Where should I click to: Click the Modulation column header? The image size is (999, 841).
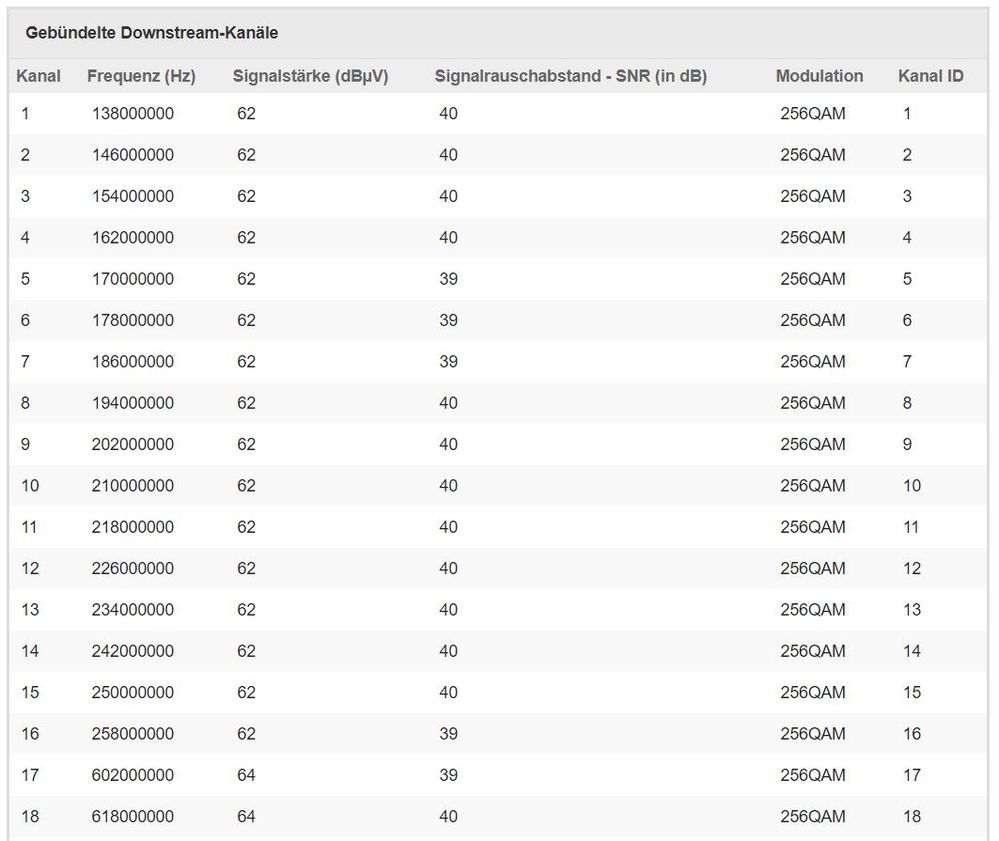point(819,76)
